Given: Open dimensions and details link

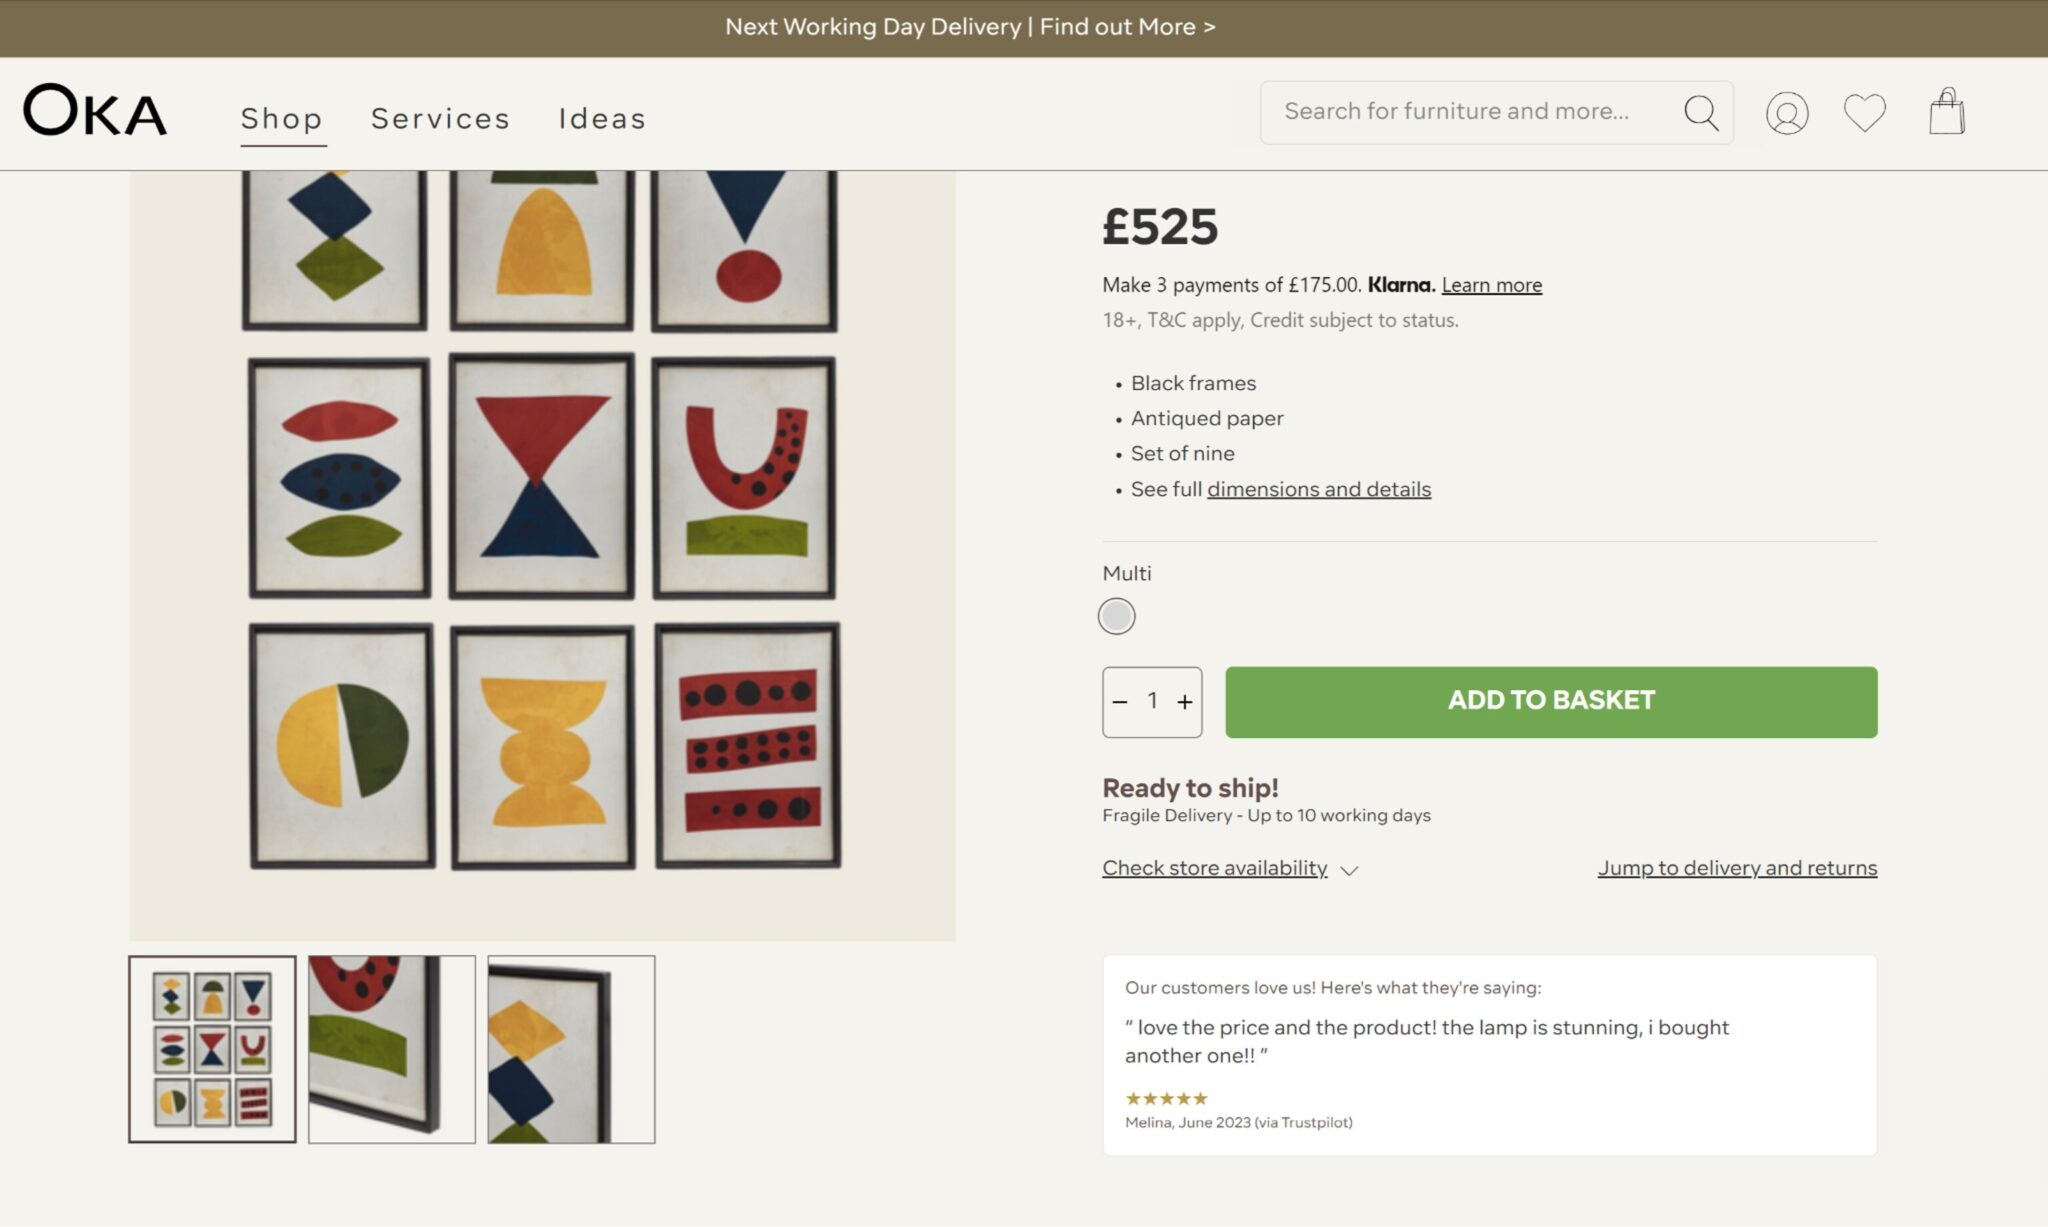Looking at the screenshot, I should pyautogui.click(x=1318, y=489).
